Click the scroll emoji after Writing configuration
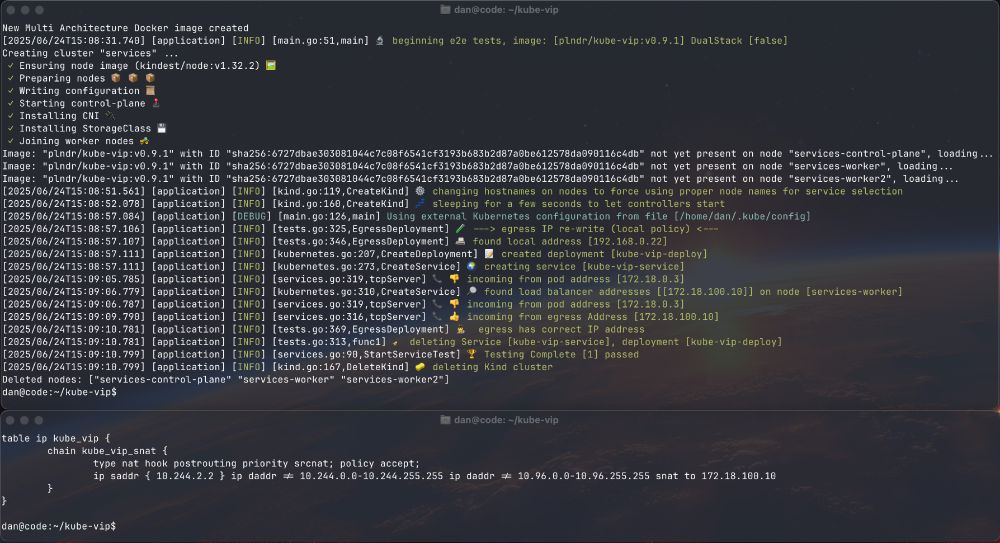The width and height of the screenshot is (1000, 543). click(151, 91)
